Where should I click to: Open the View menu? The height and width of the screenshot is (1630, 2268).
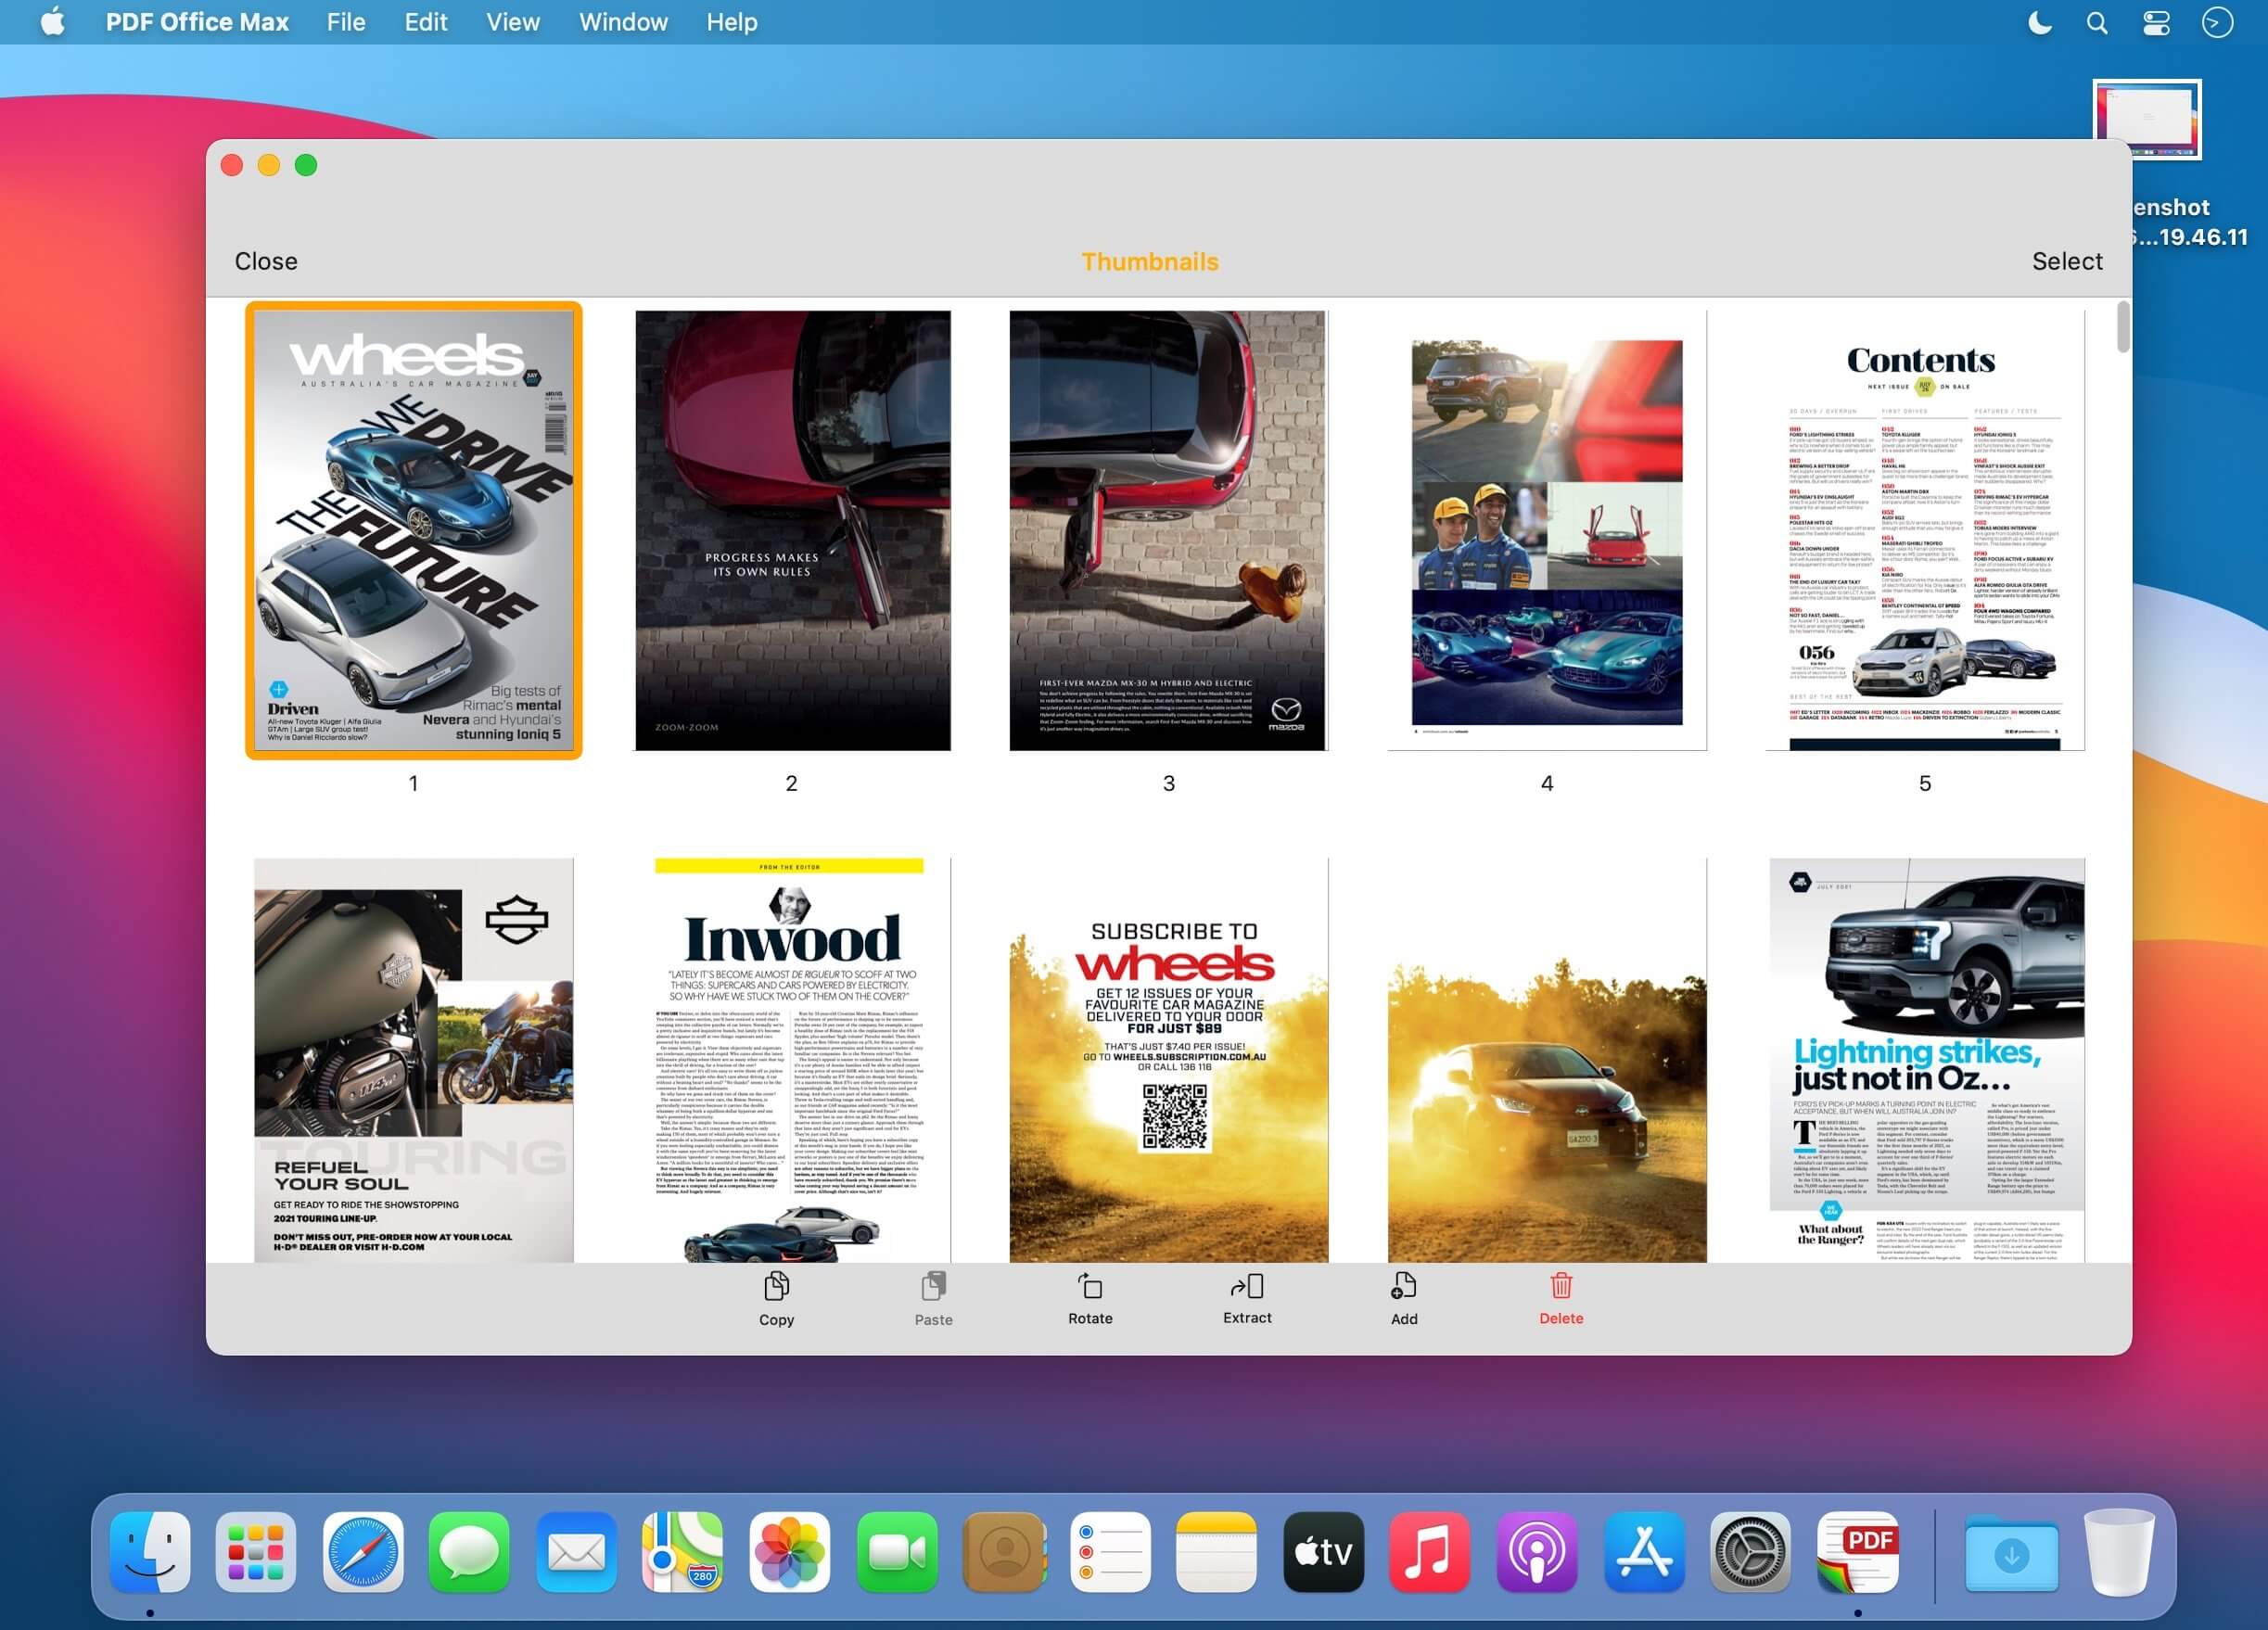tap(512, 22)
